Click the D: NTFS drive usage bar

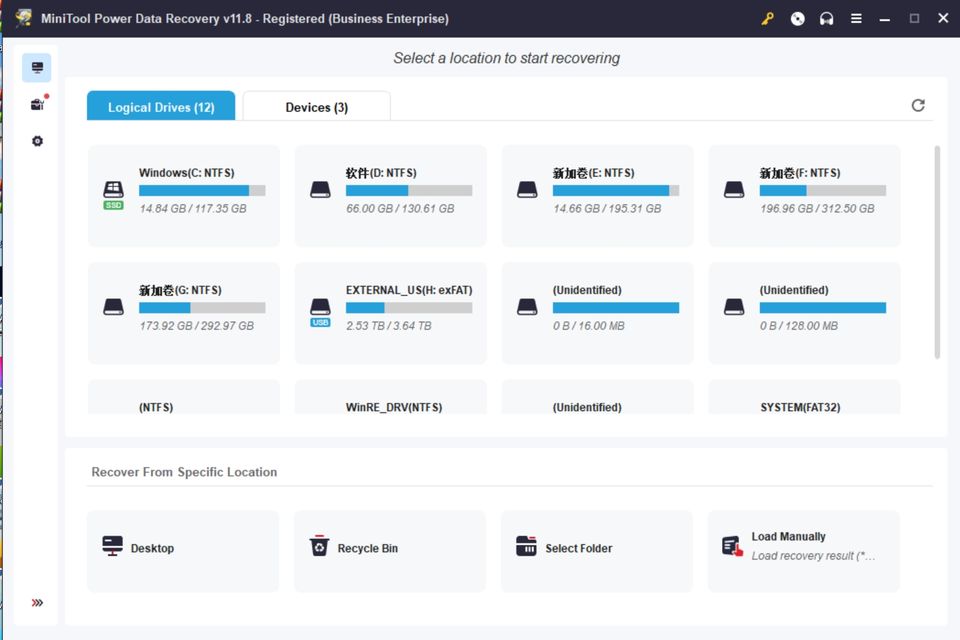[408, 190]
